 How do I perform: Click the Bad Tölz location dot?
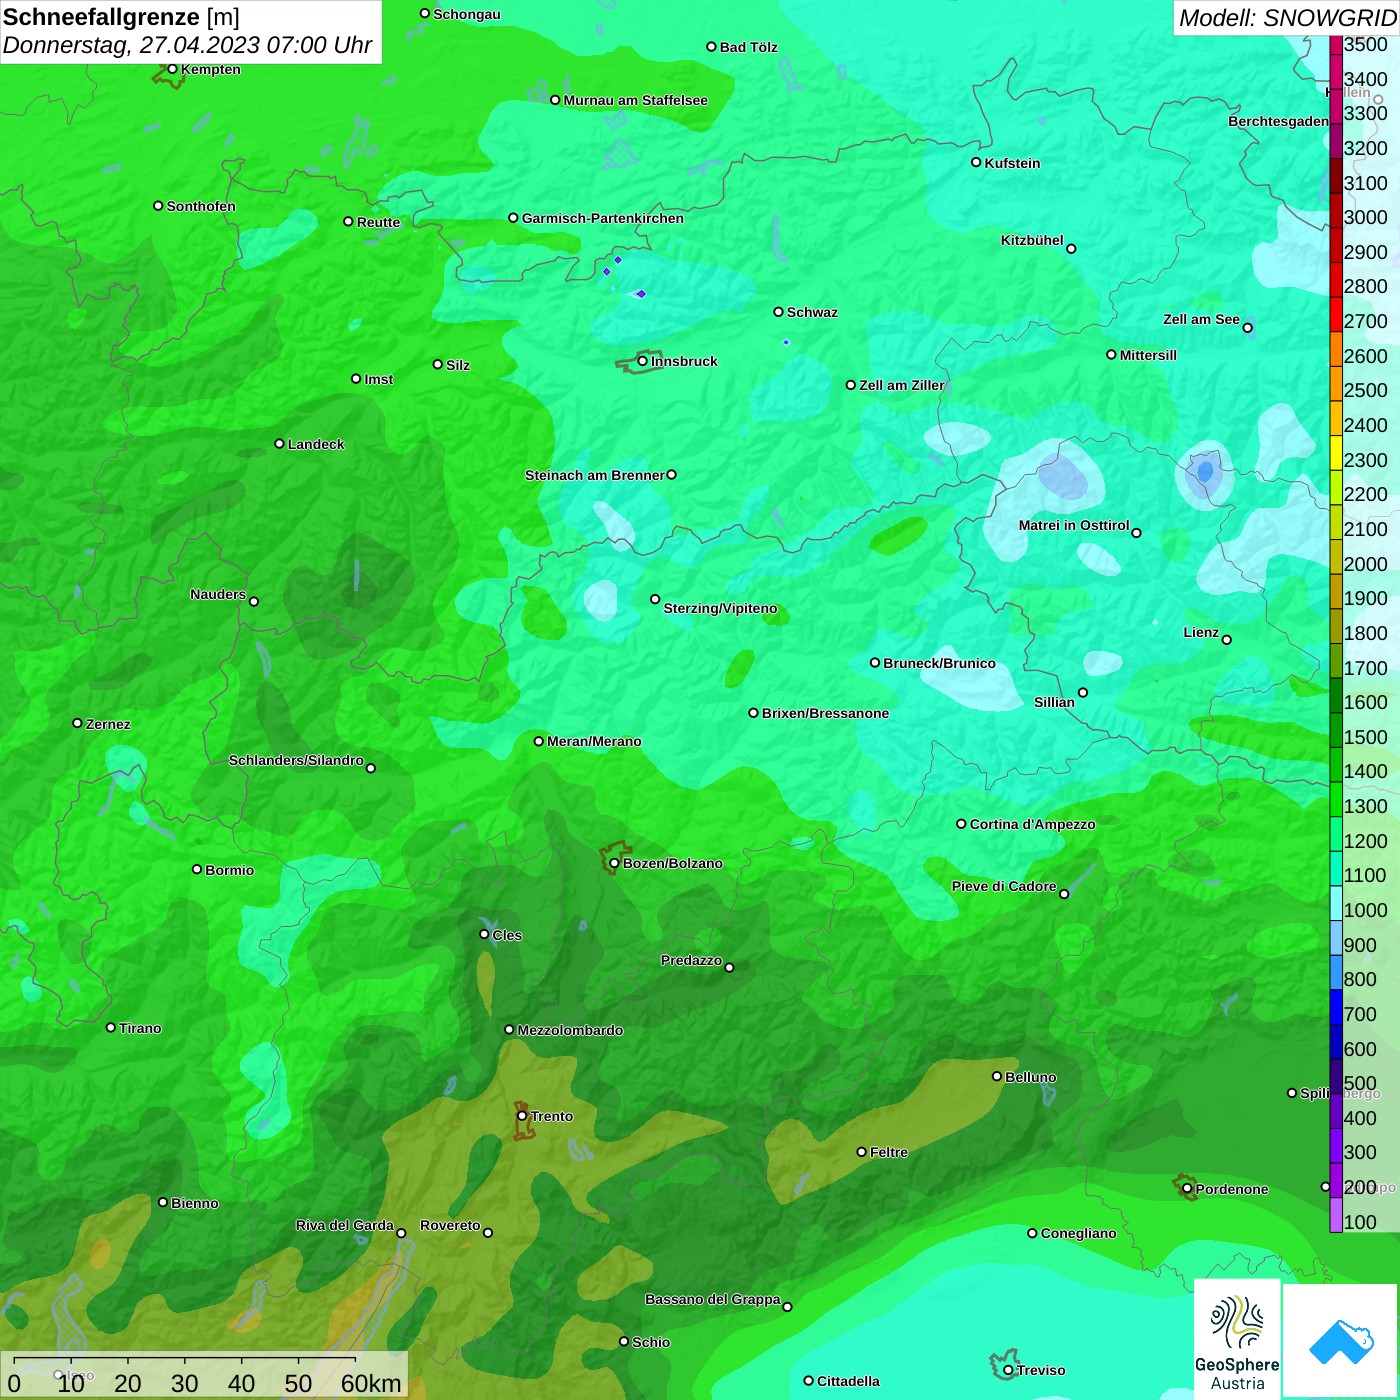tap(711, 47)
